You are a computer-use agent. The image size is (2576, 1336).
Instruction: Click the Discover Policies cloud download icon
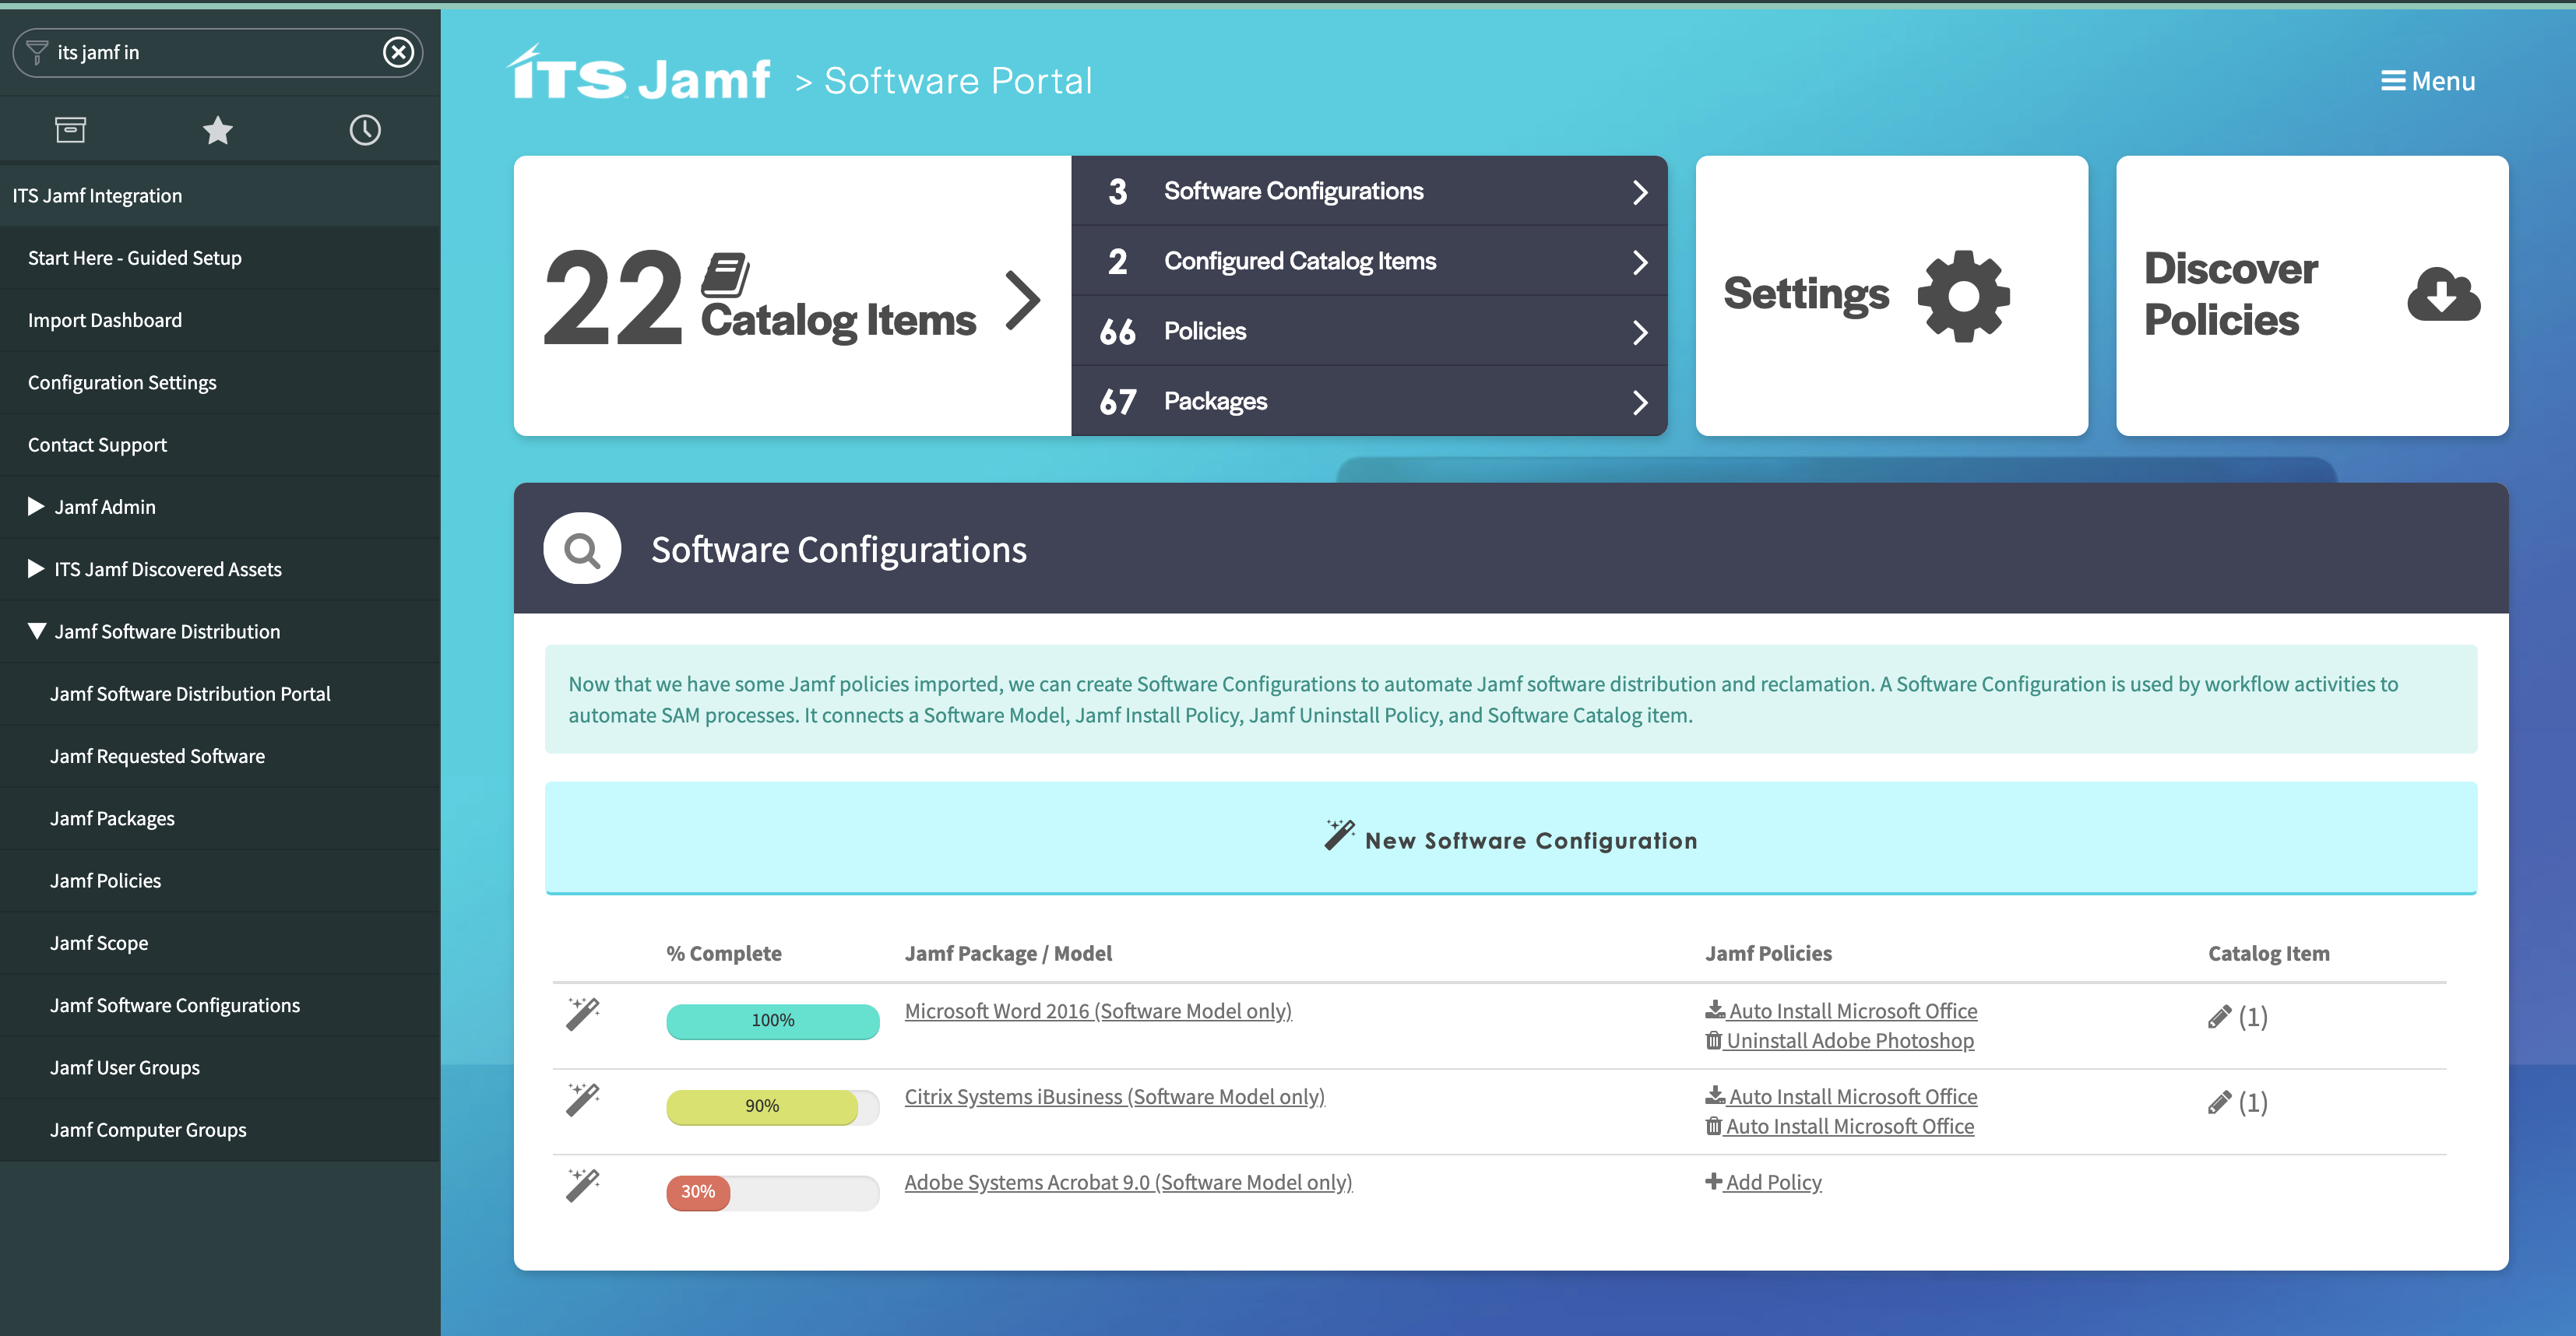pyautogui.click(x=2442, y=295)
